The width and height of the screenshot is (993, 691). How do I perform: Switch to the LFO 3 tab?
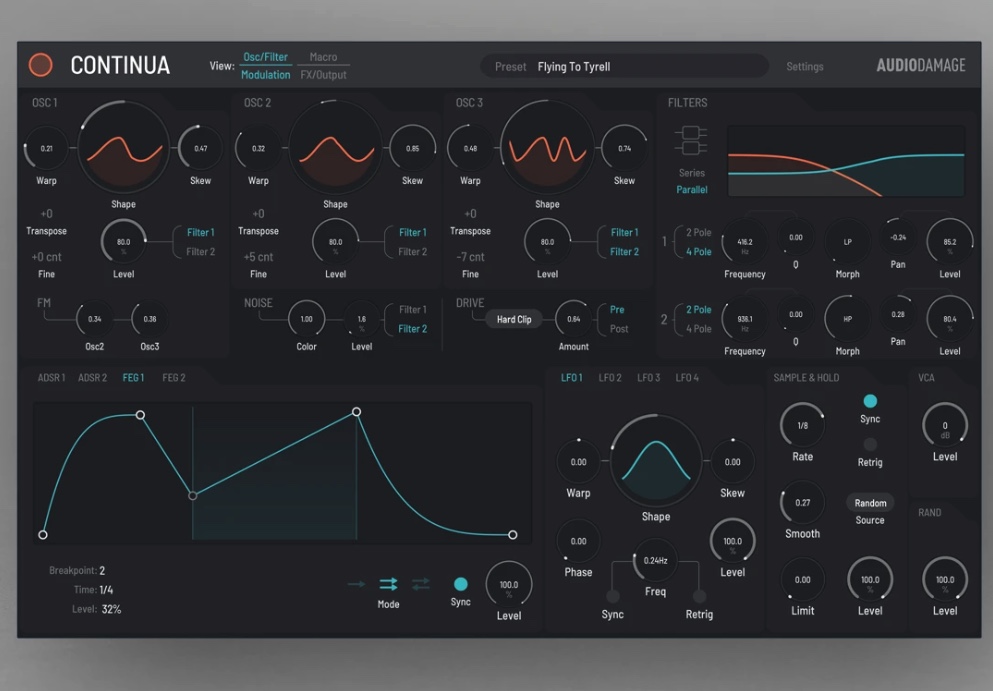(648, 378)
